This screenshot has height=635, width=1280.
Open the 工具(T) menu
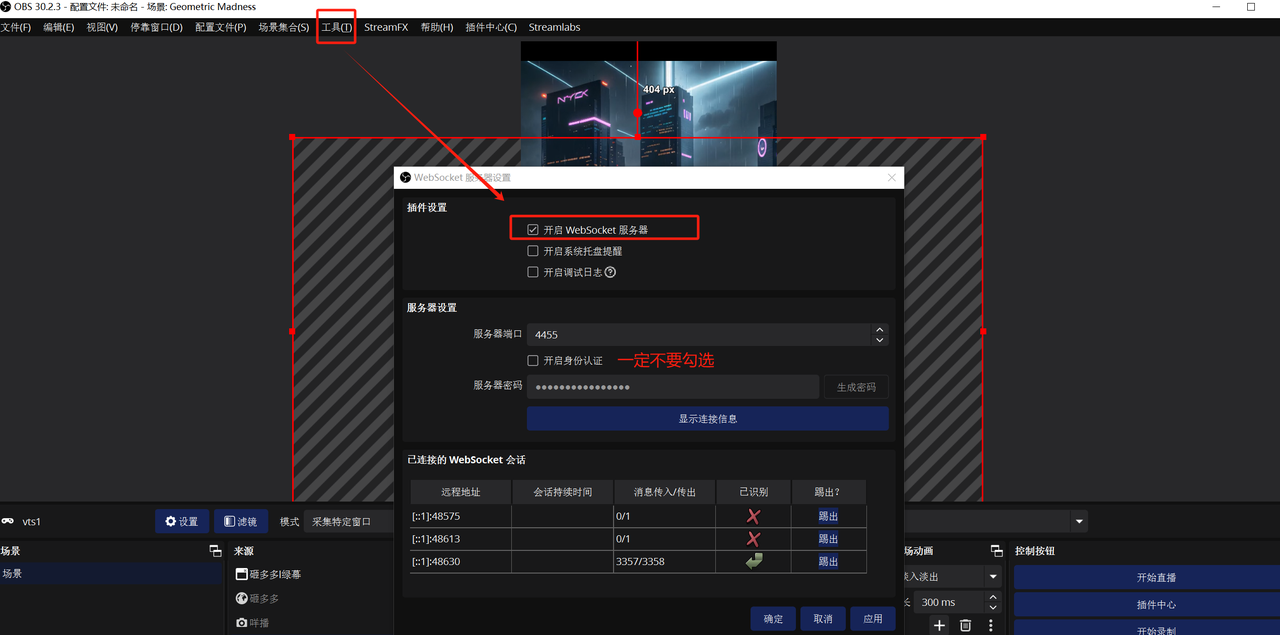click(336, 27)
